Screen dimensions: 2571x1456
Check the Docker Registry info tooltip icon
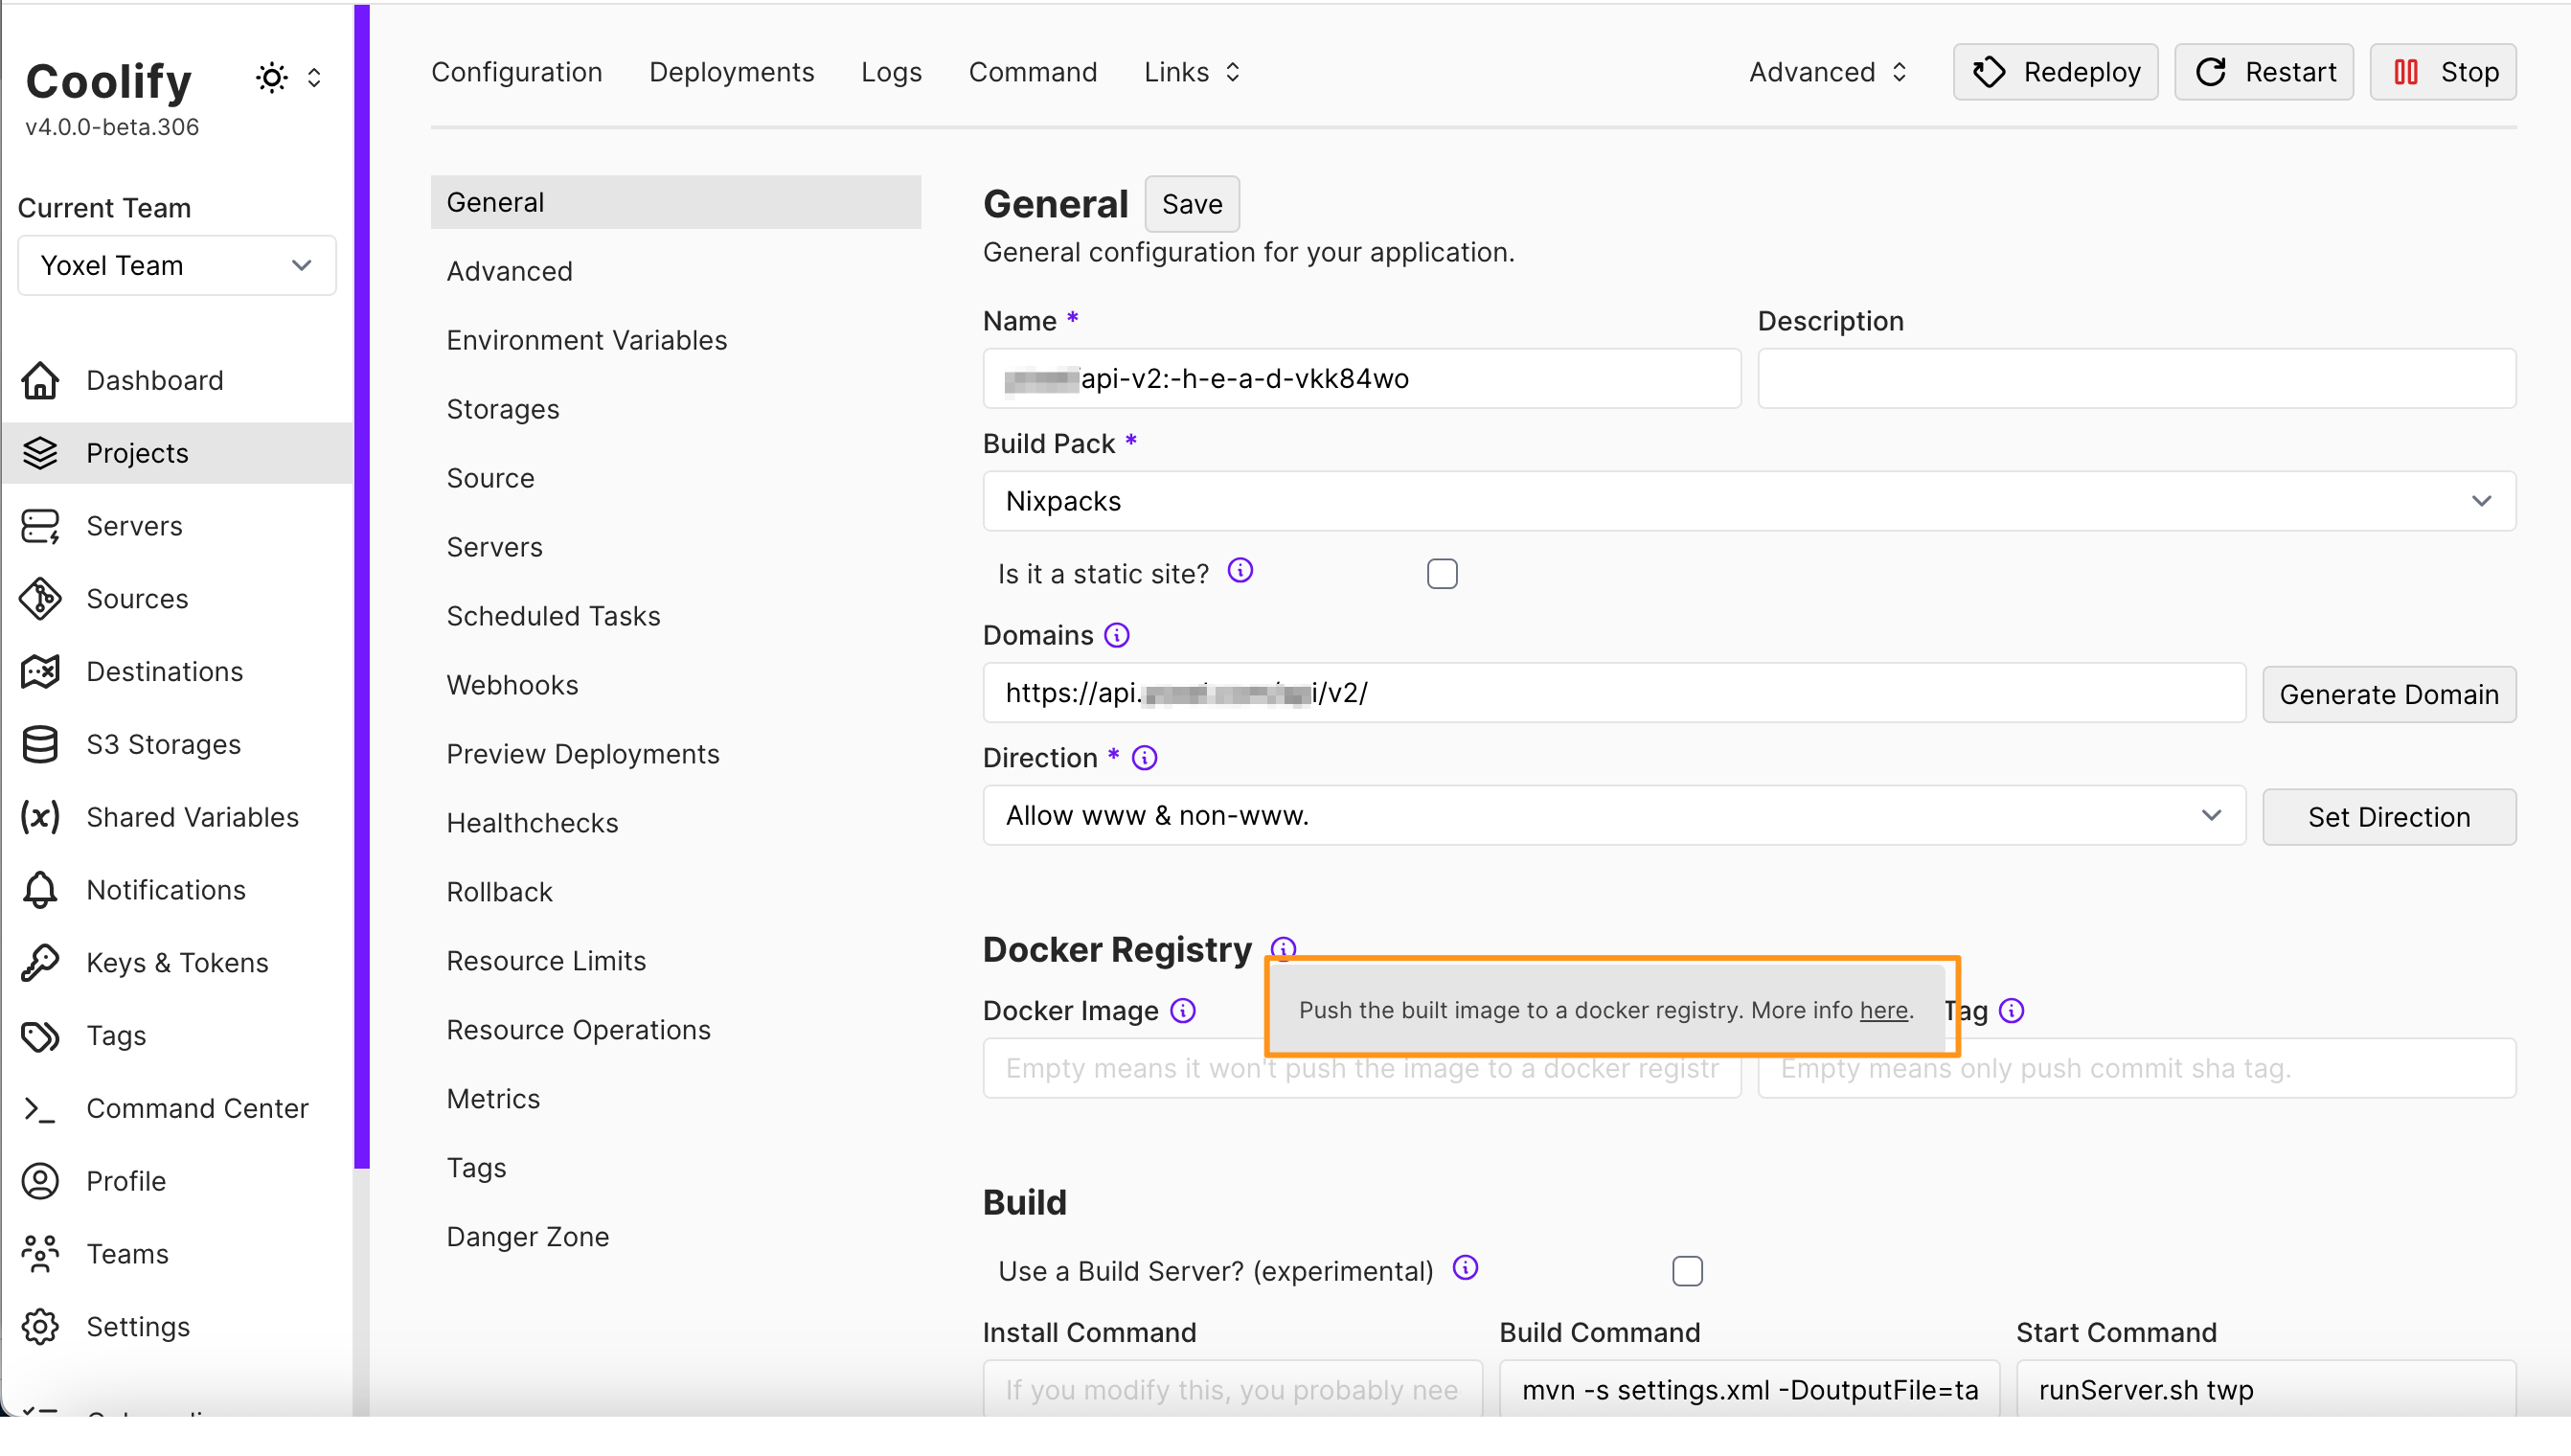point(1282,949)
